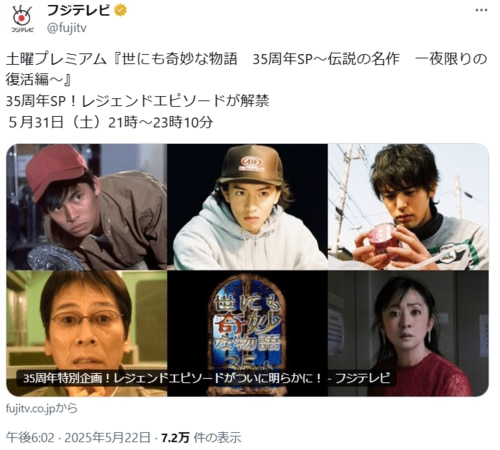Image resolution: width=500 pixels, height=450 pixels.
Task: View the 7.2万 件の表示 view count
Action: pos(201,437)
